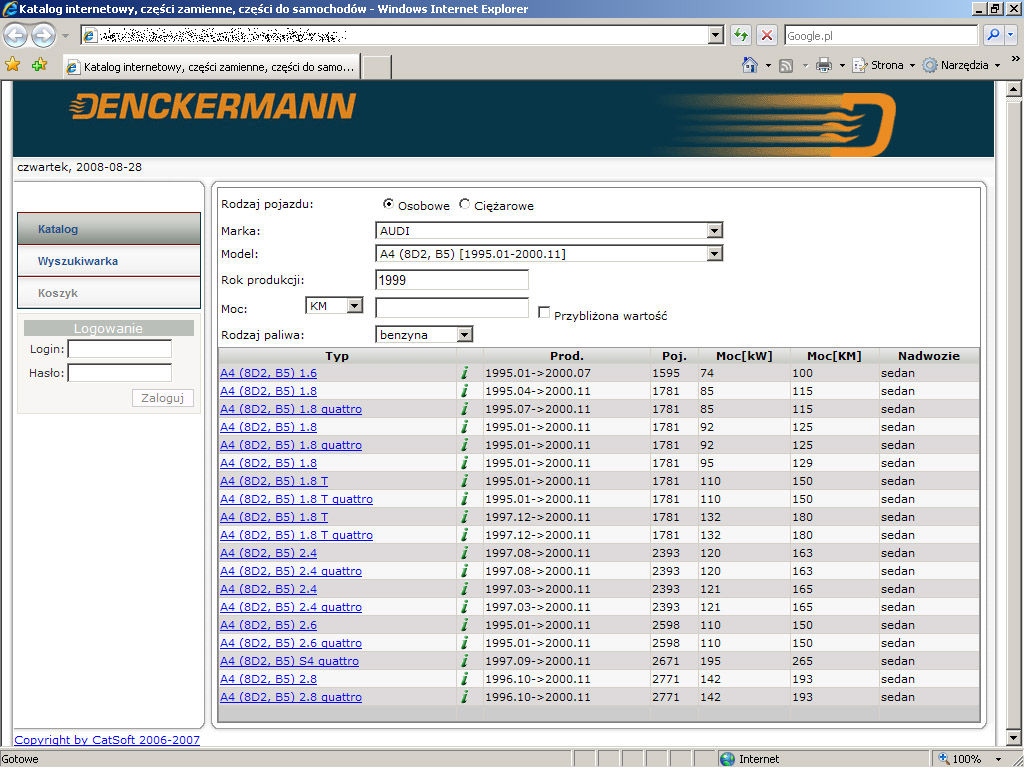Open the dropdown arrow next to the printer icon

tap(842, 65)
